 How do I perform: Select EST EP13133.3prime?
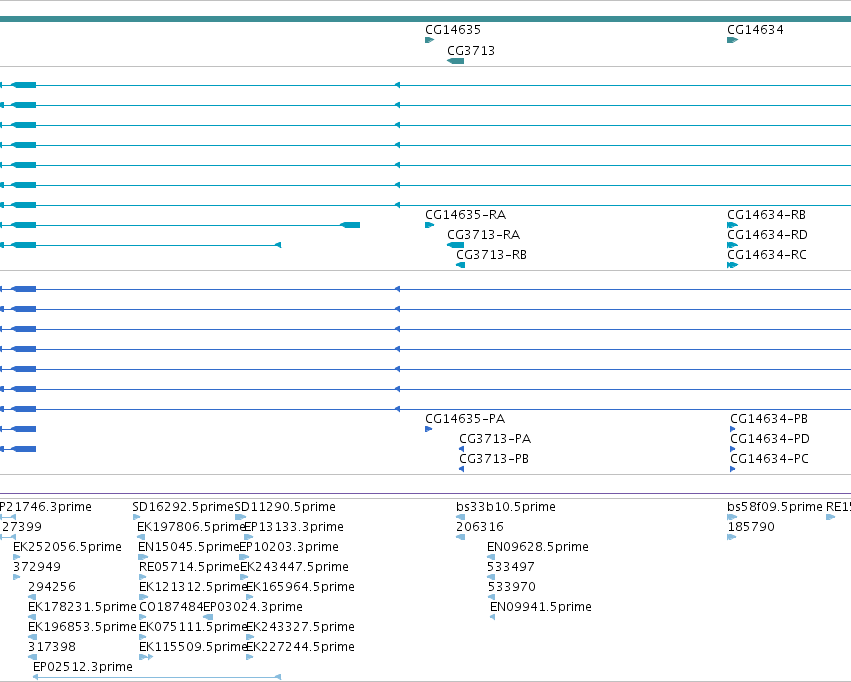point(294,527)
